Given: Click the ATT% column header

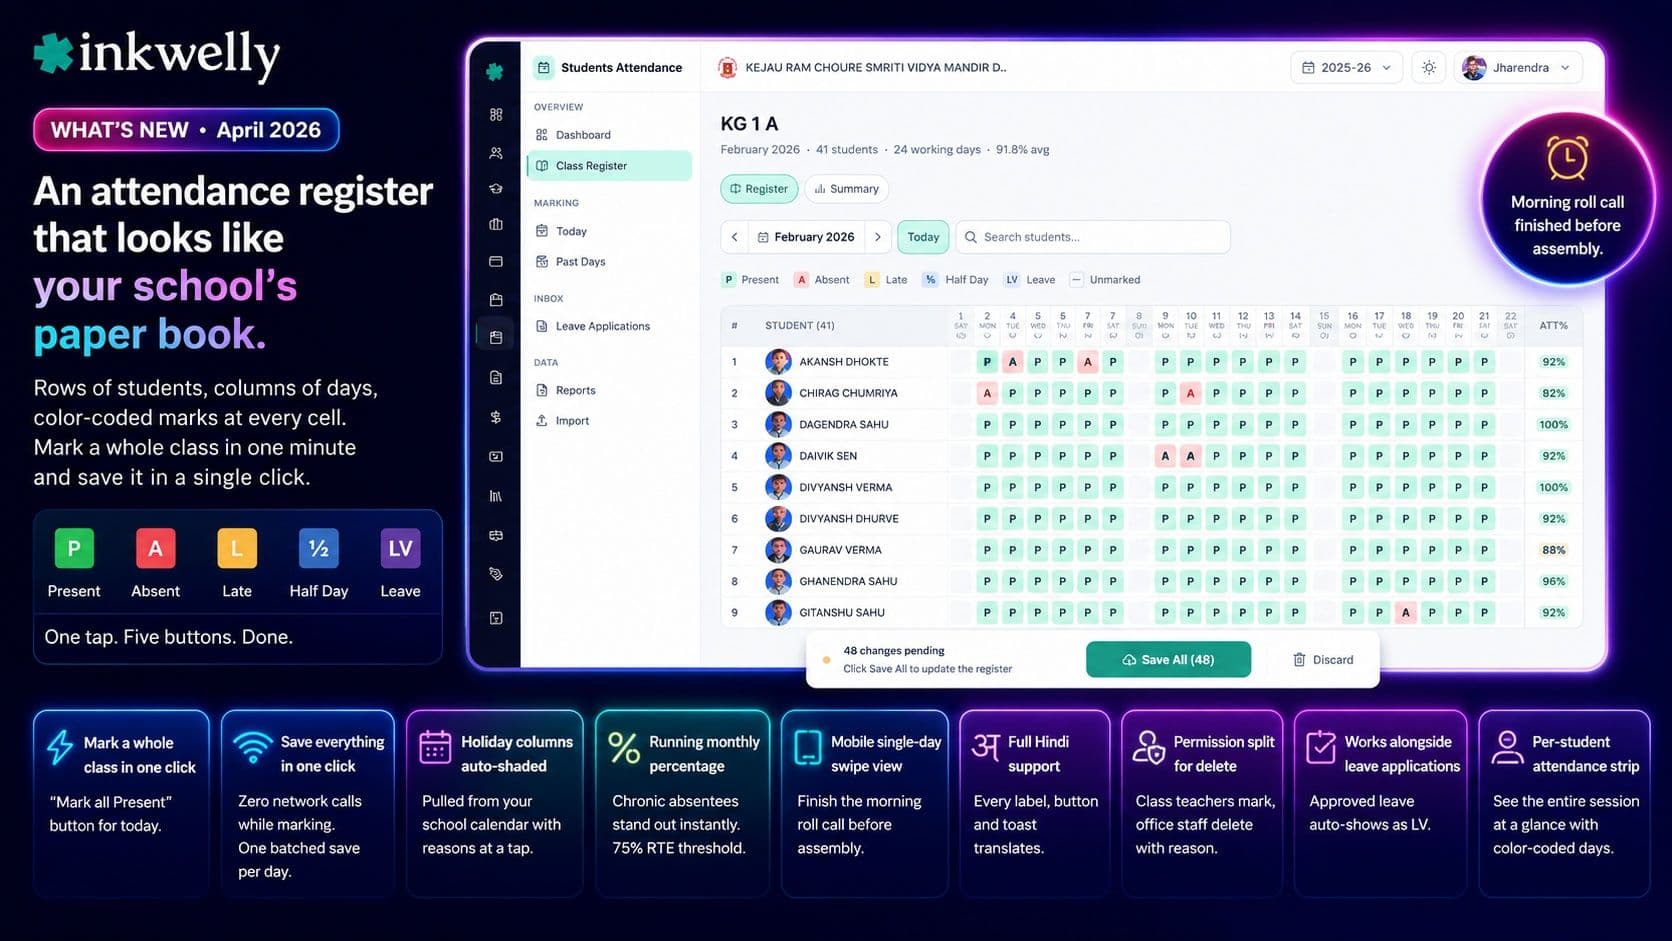Looking at the screenshot, I should 1553,326.
